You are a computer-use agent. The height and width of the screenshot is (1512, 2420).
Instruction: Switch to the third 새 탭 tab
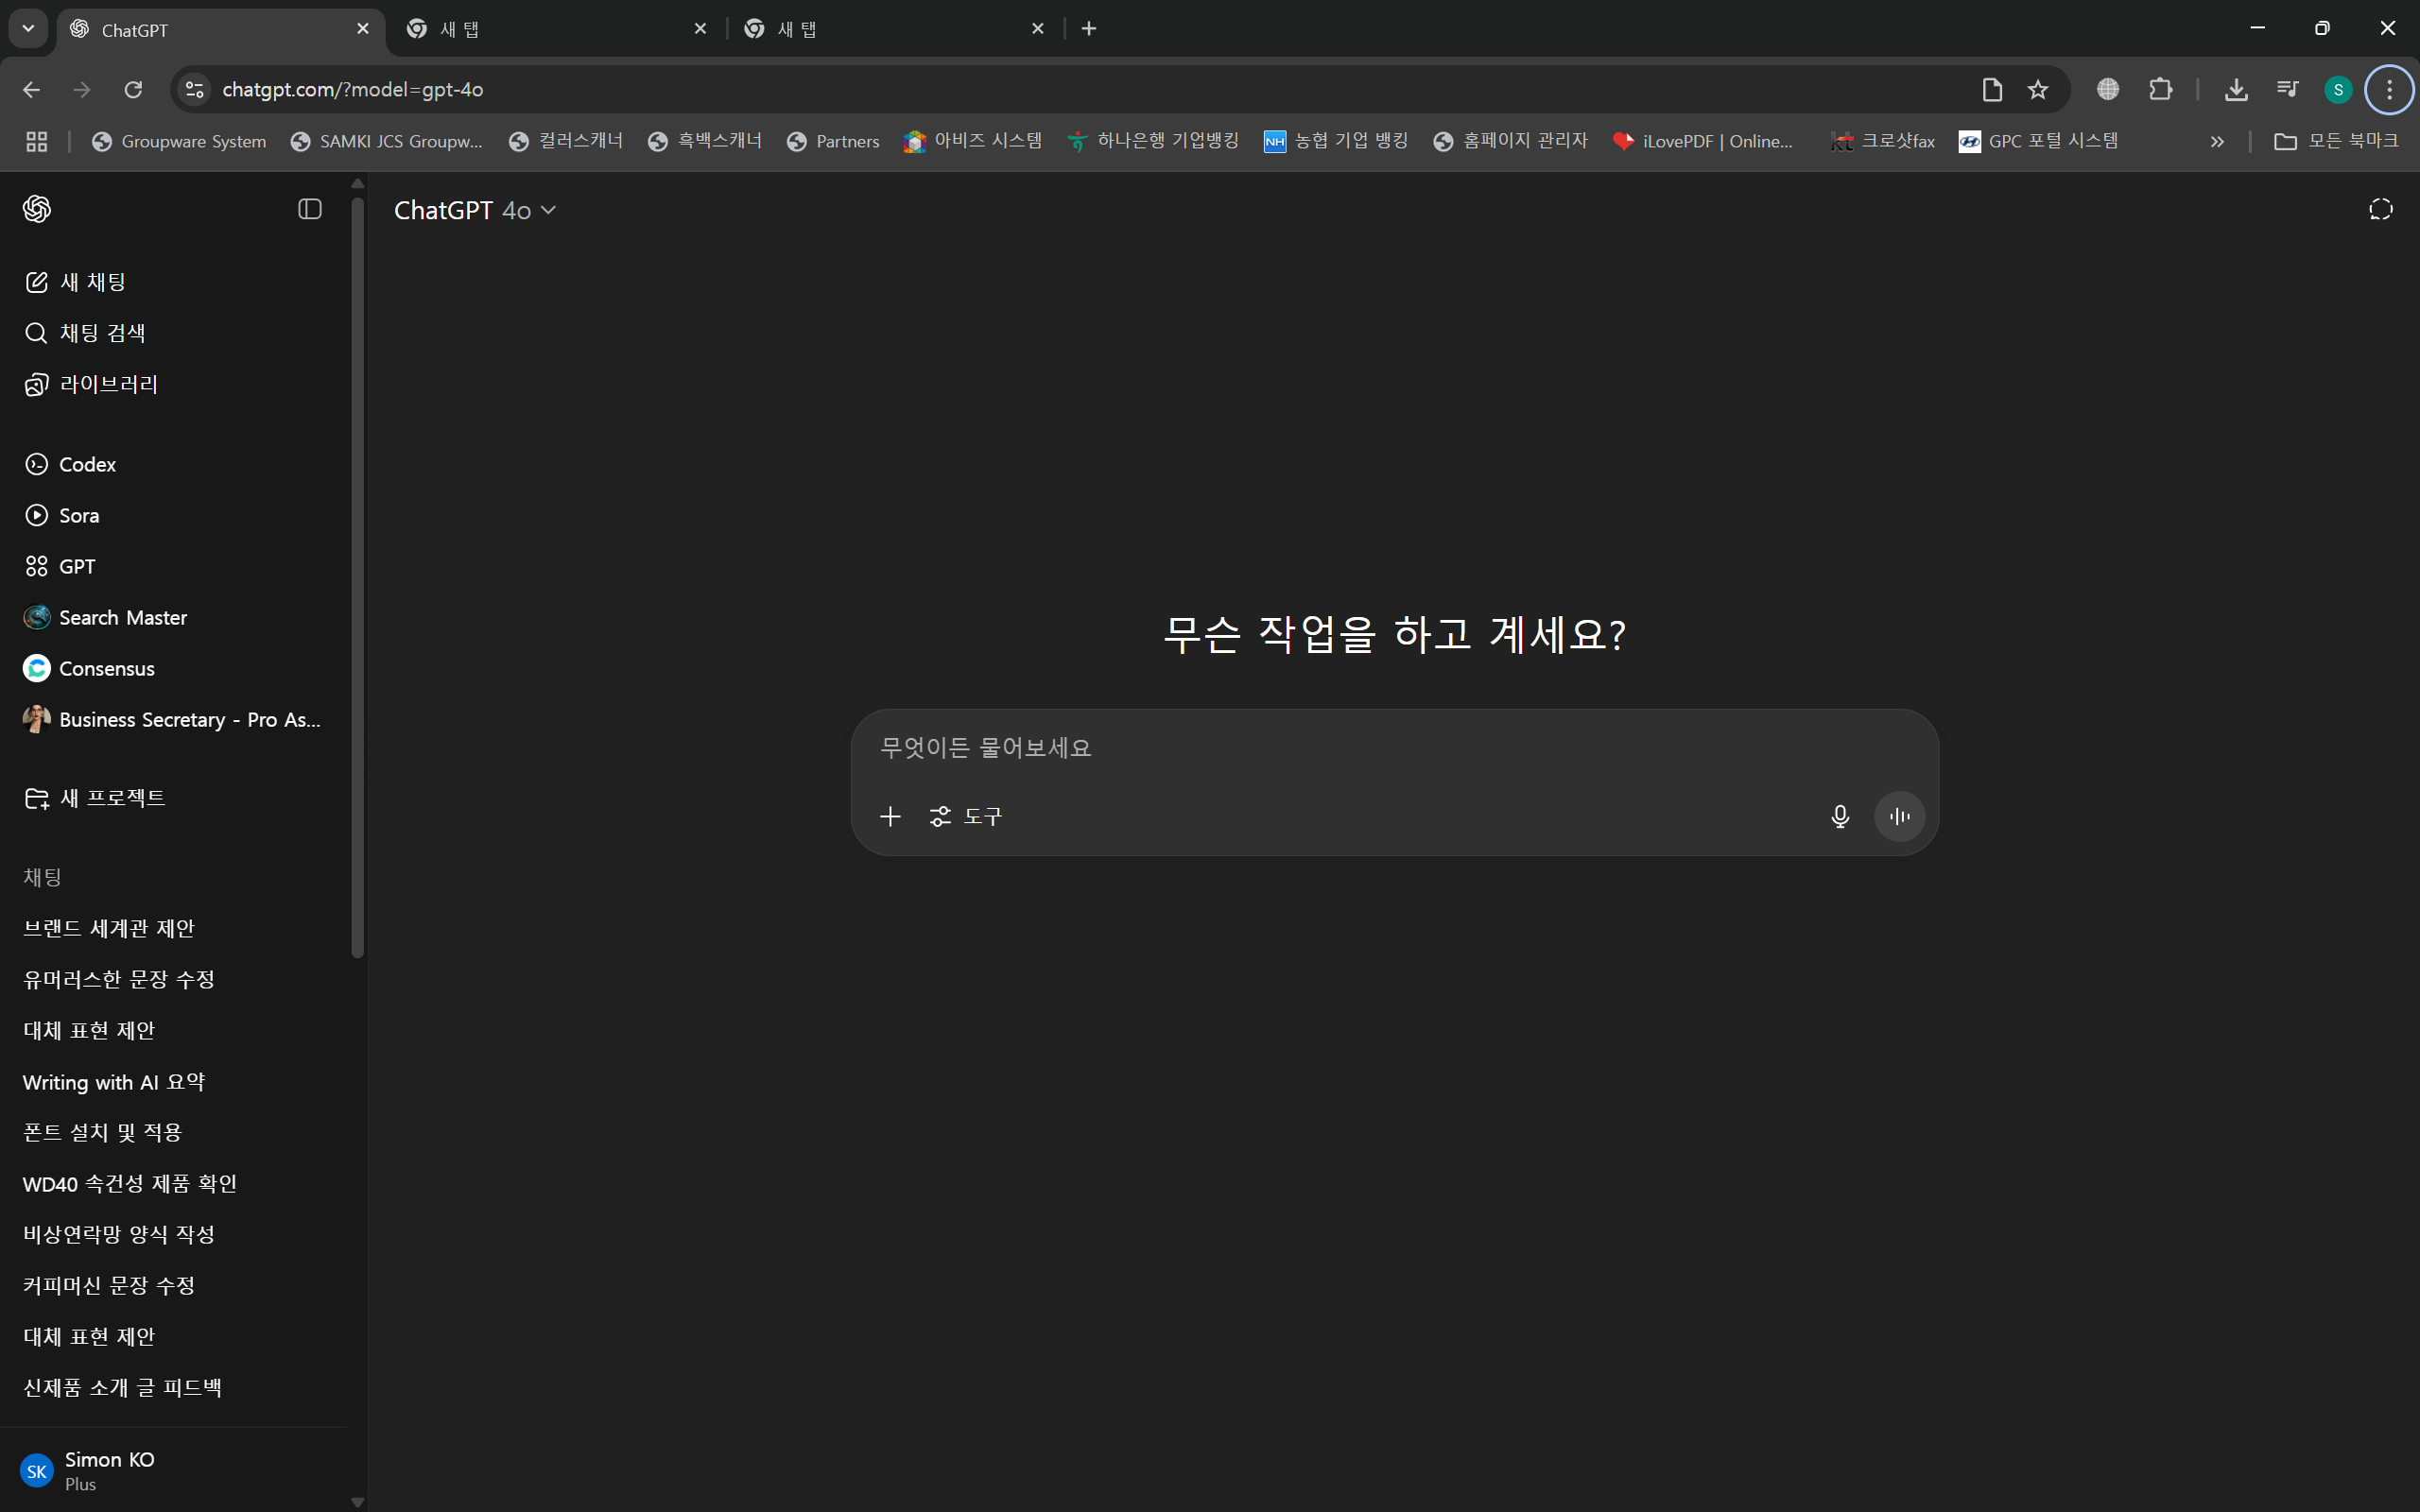tap(895, 29)
